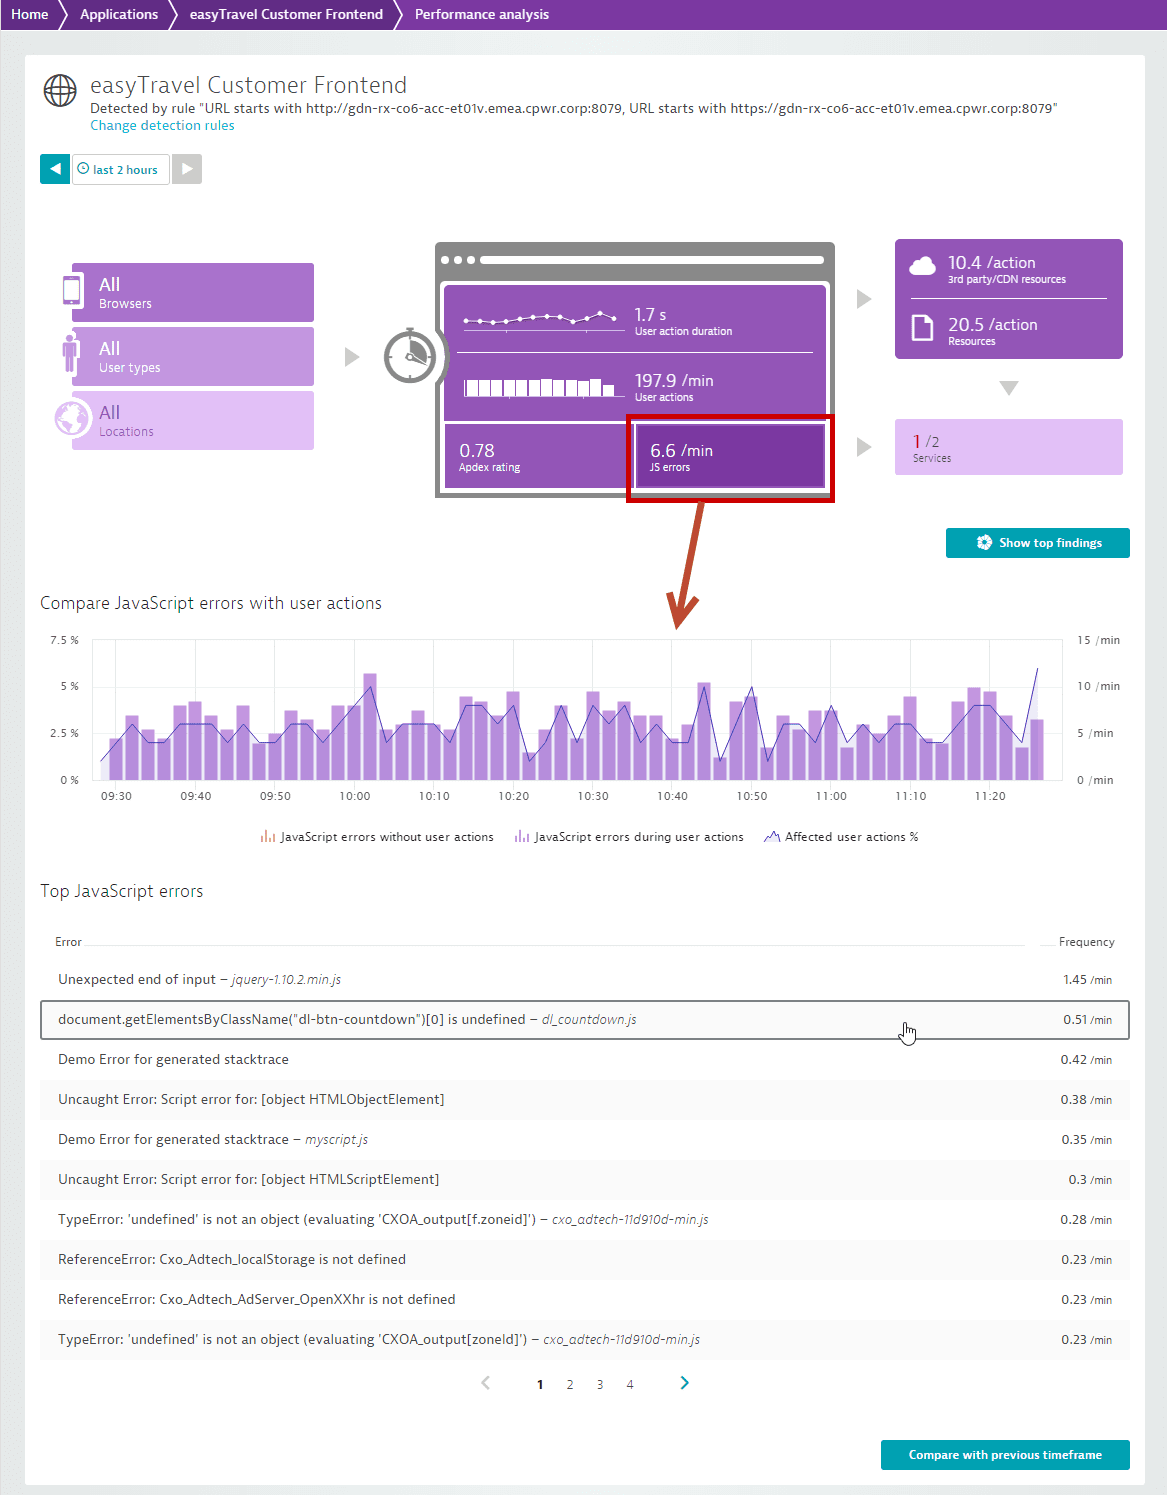Open TypeError CXOA_output[zoneId] error row
This screenshot has height=1495, width=1167.
(x=585, y=1340)
